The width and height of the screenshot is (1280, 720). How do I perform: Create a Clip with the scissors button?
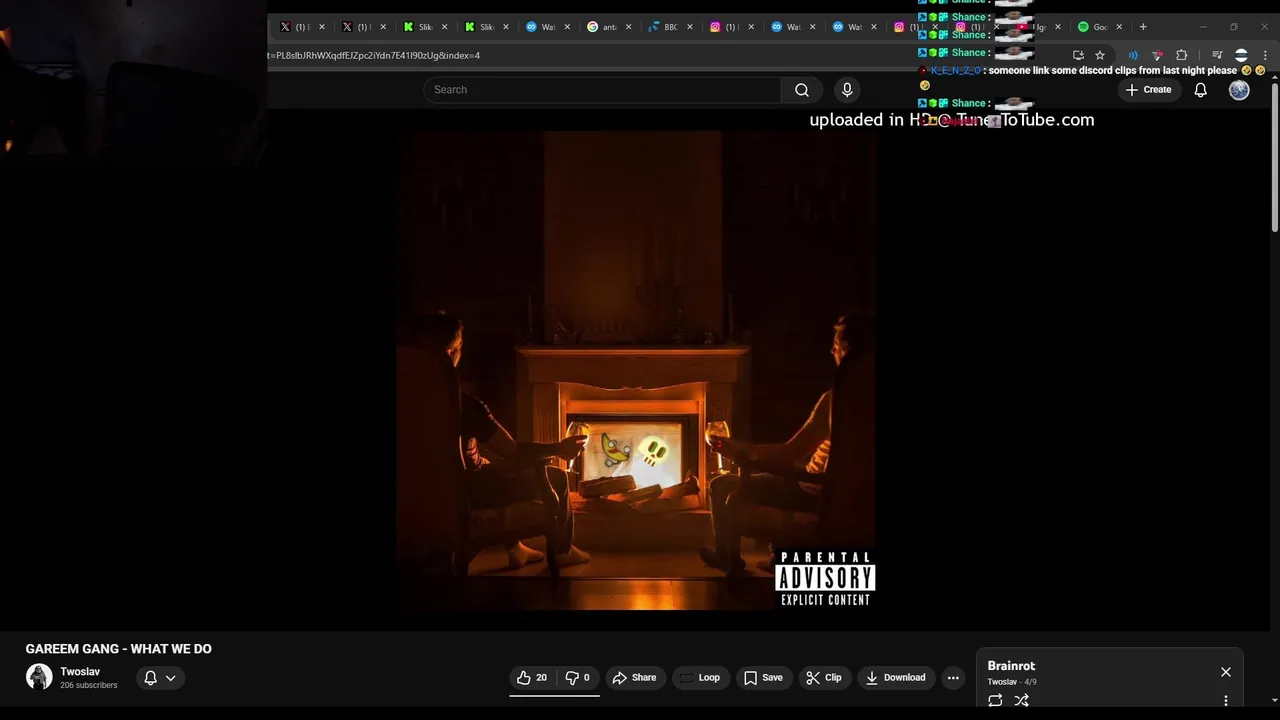pyautogui.click(x=824, y=678)
